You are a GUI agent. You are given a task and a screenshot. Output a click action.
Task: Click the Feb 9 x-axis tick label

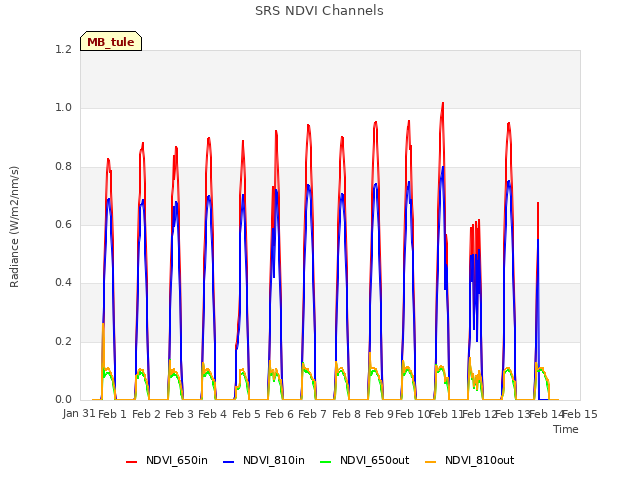coord(379,414)
